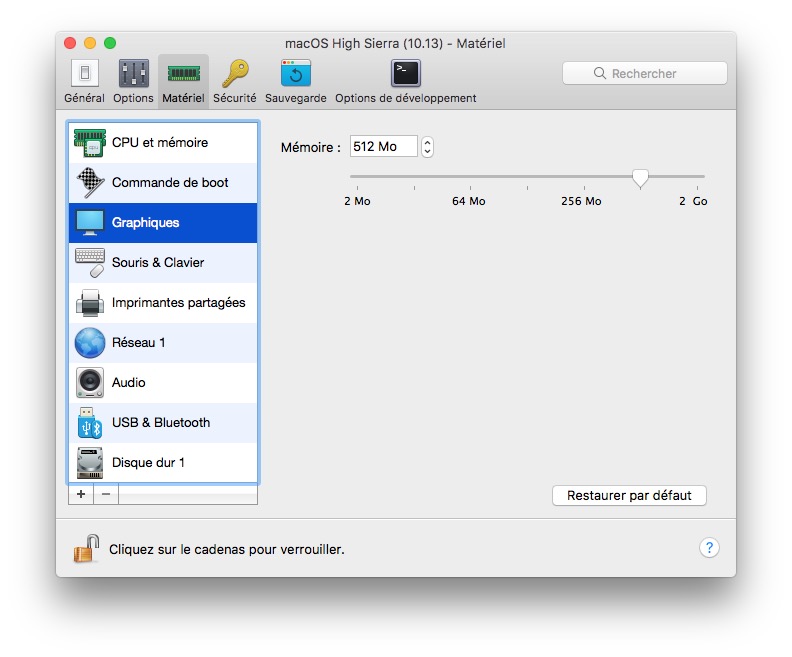This screenshot has height=657, width=792.
Task: Click the Graphiques monitor icon
Action: (x=90, y=223)
